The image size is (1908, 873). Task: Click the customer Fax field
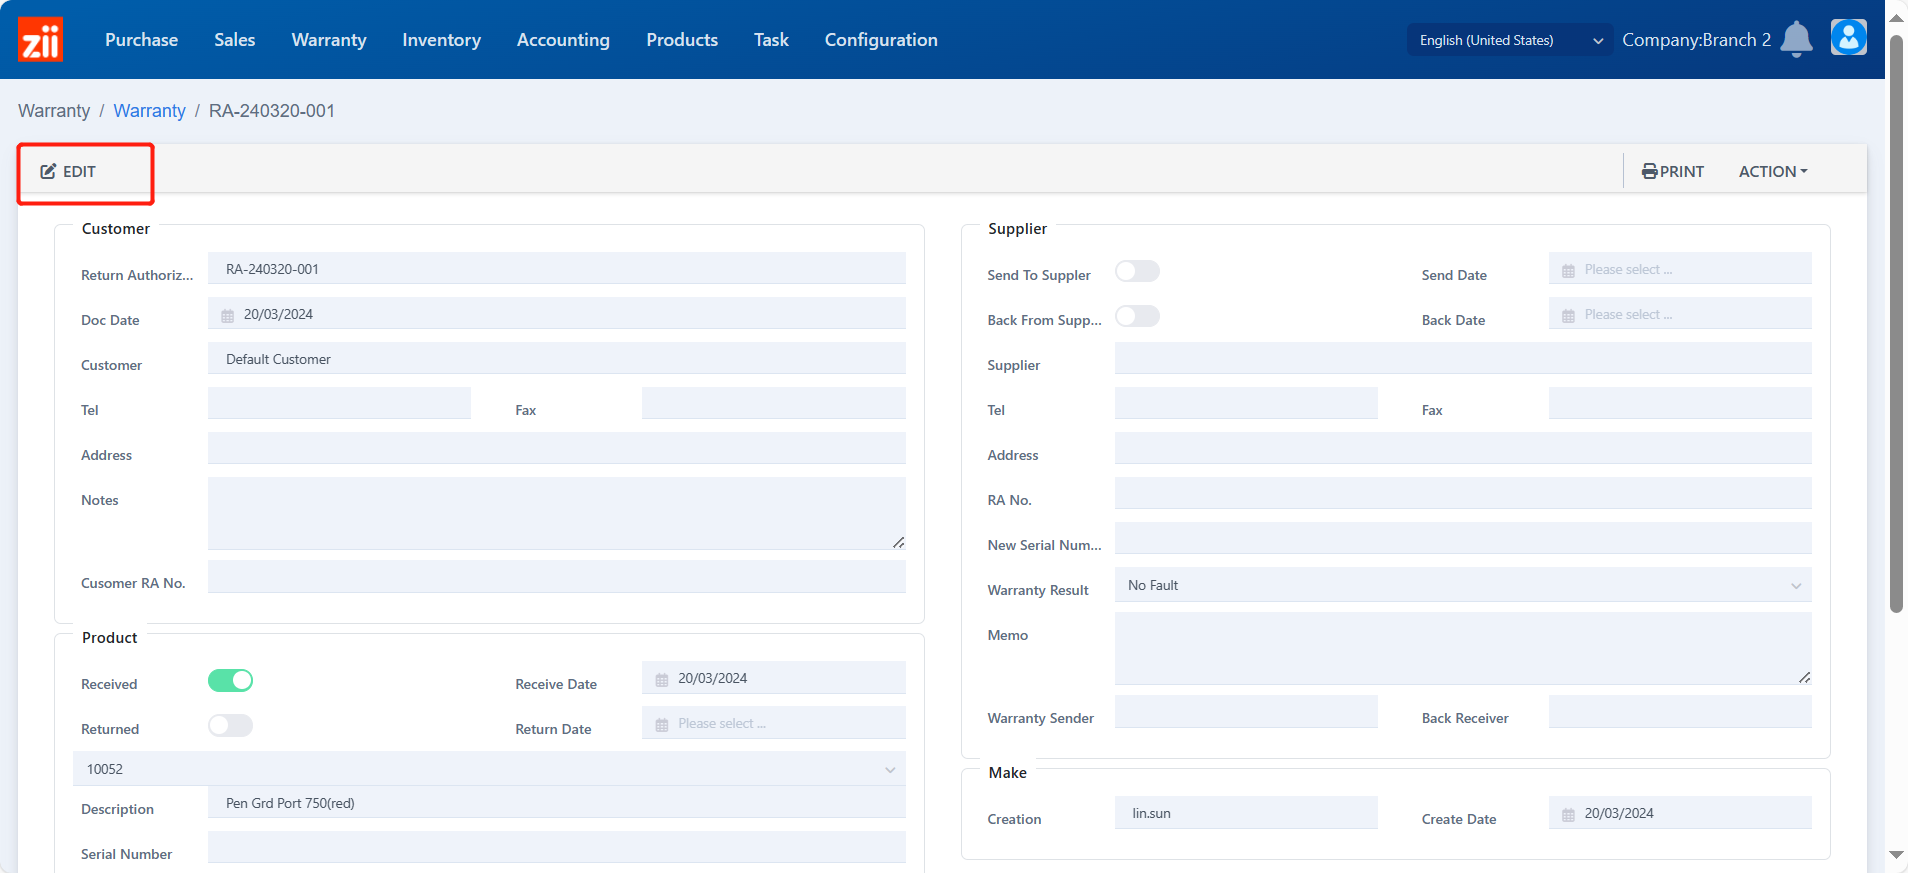(x=774, y=403)
